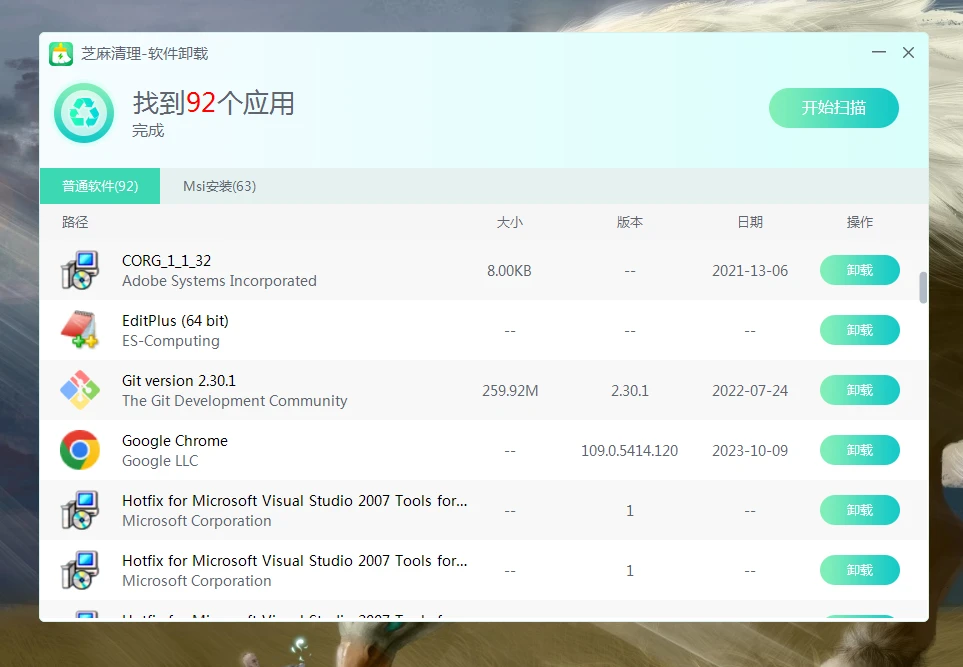Uninstall EditPlus (64 bit)

(x=859, y=330)
